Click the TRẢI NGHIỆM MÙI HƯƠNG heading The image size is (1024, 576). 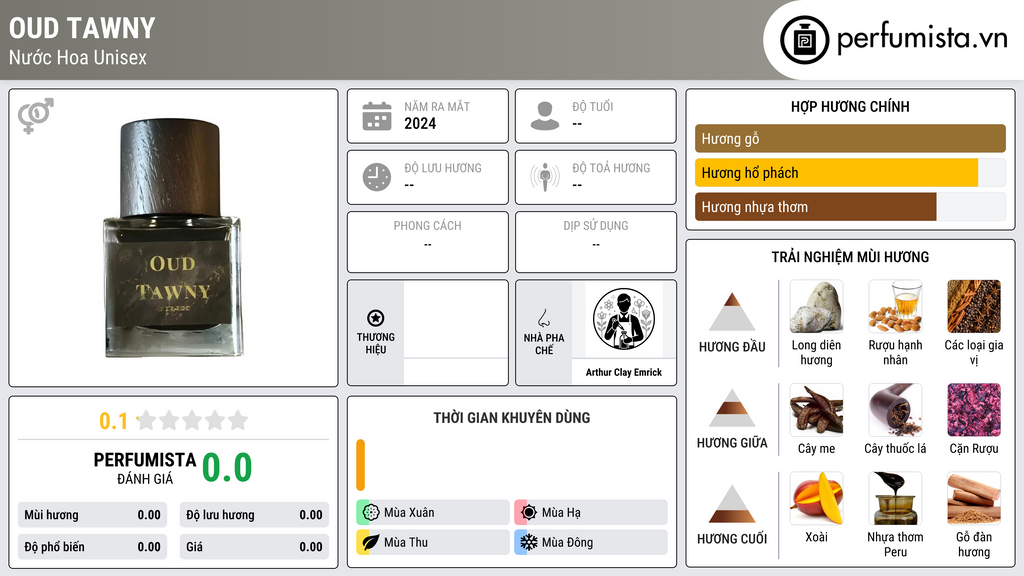tap(850, 257)
